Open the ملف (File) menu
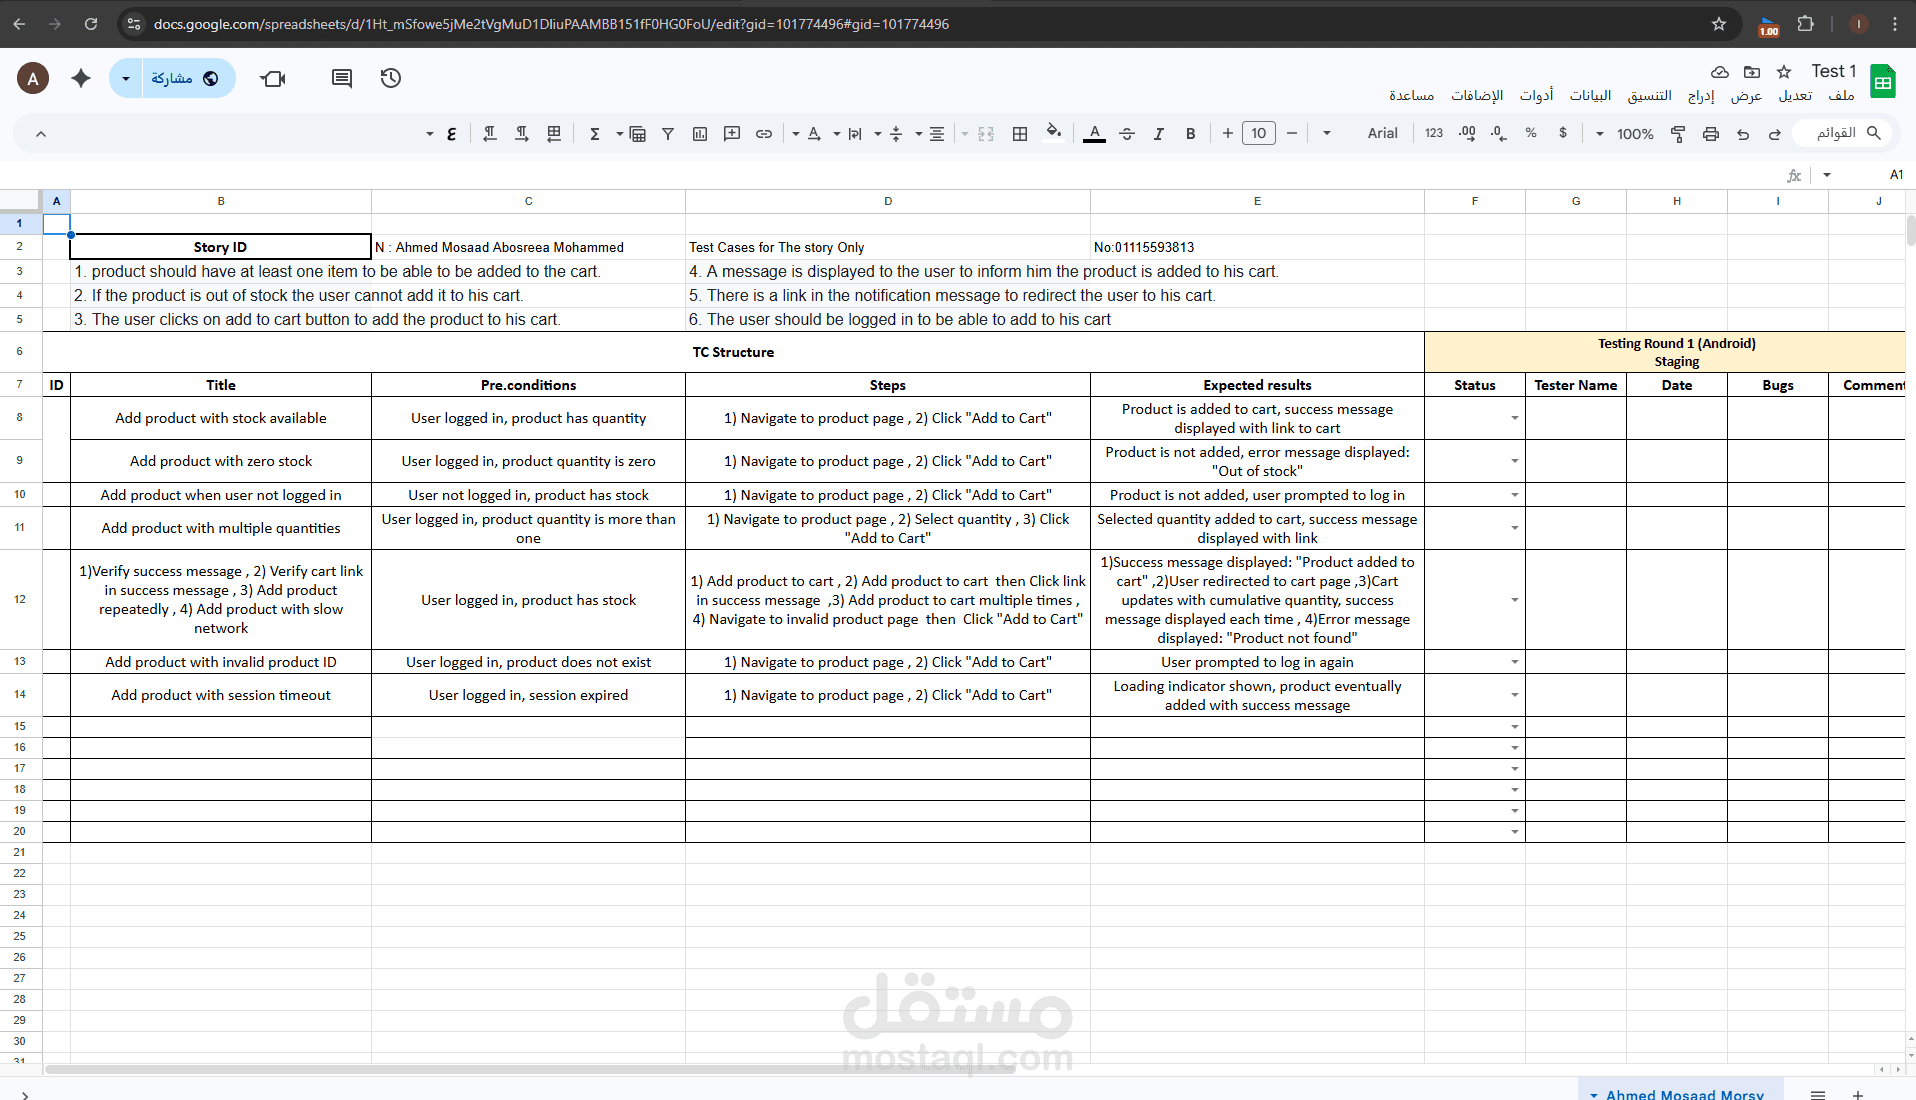The width and height of the screenshot is (1916, 1100). click(1841, 96)
